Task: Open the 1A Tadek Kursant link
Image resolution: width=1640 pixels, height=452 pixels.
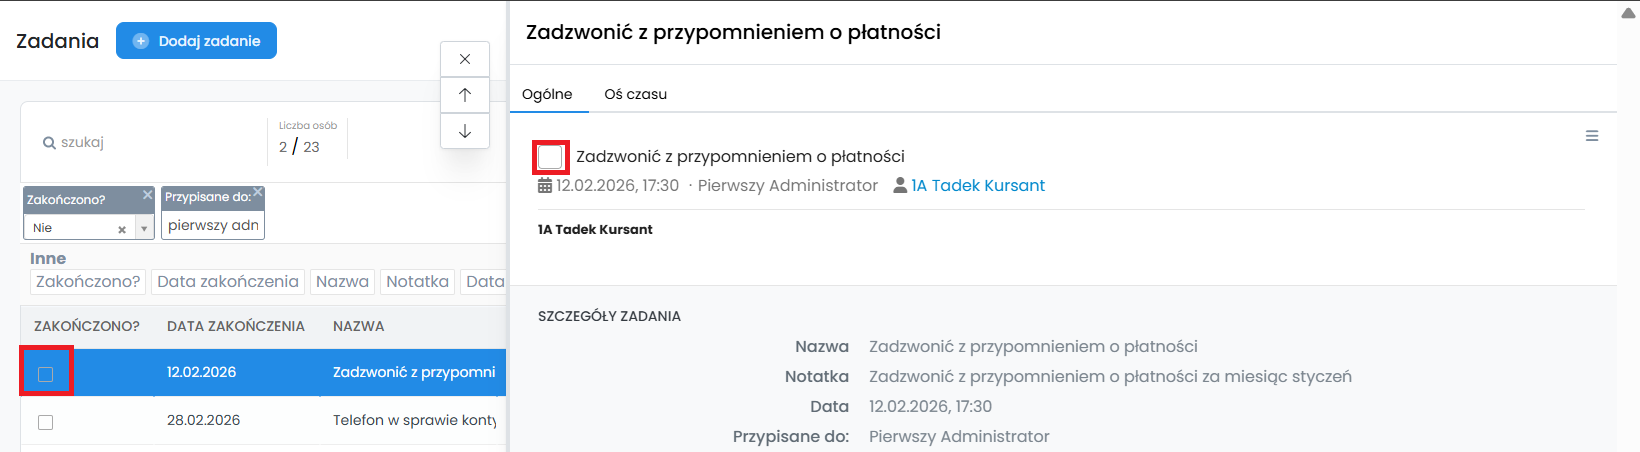Action: point(977,185)
